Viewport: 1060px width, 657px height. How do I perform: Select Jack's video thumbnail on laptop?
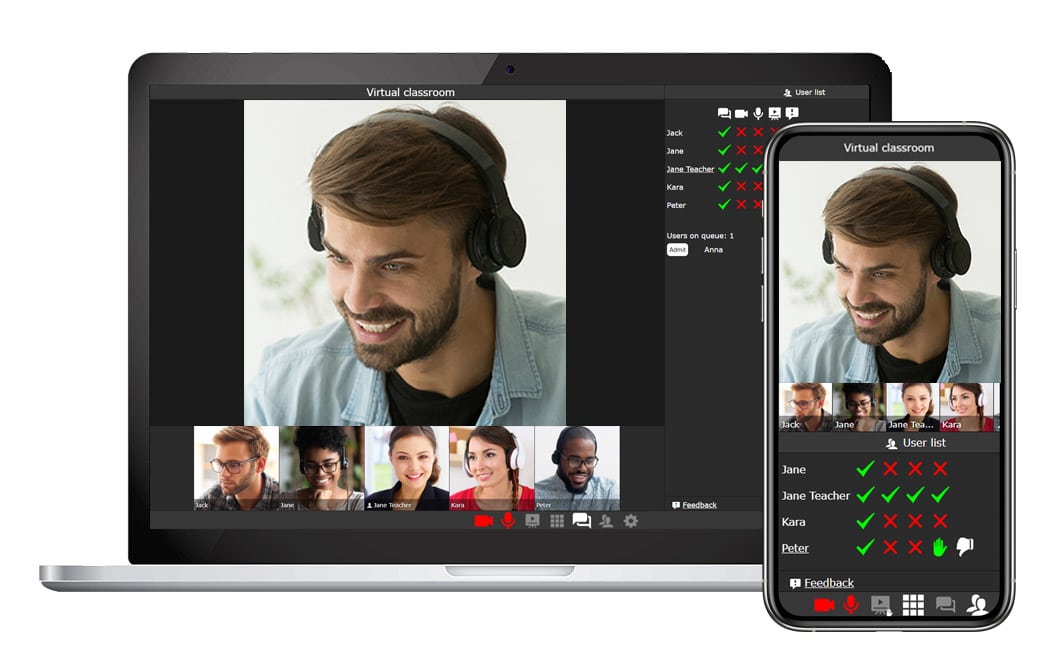pyautogui.click(x=236, y=468)
